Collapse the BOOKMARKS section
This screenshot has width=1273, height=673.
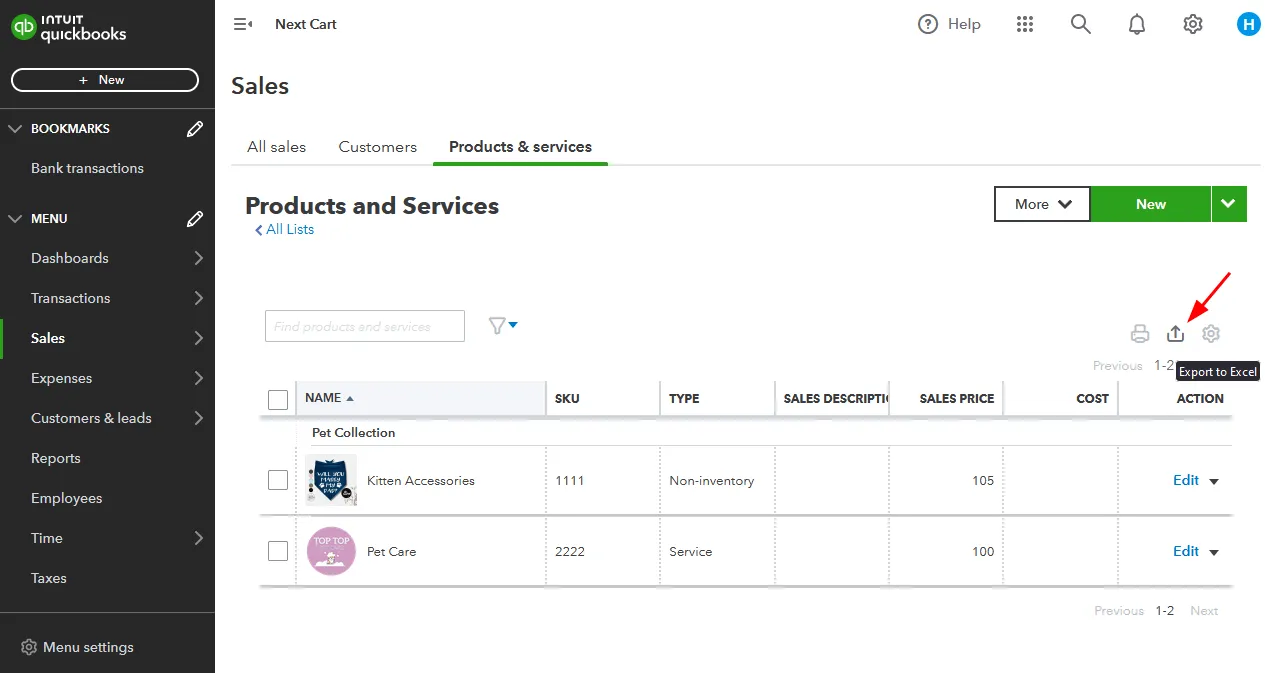click(15, 129)
